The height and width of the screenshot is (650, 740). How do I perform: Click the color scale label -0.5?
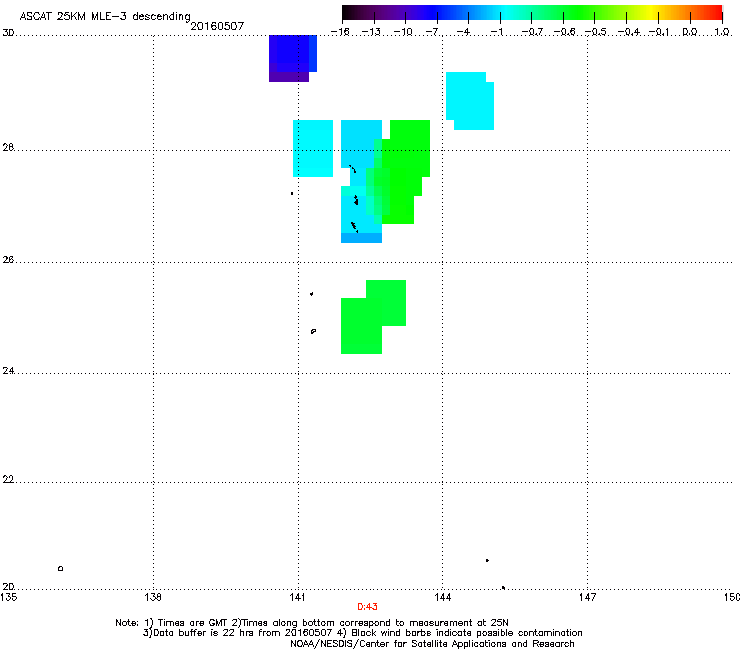596,32
